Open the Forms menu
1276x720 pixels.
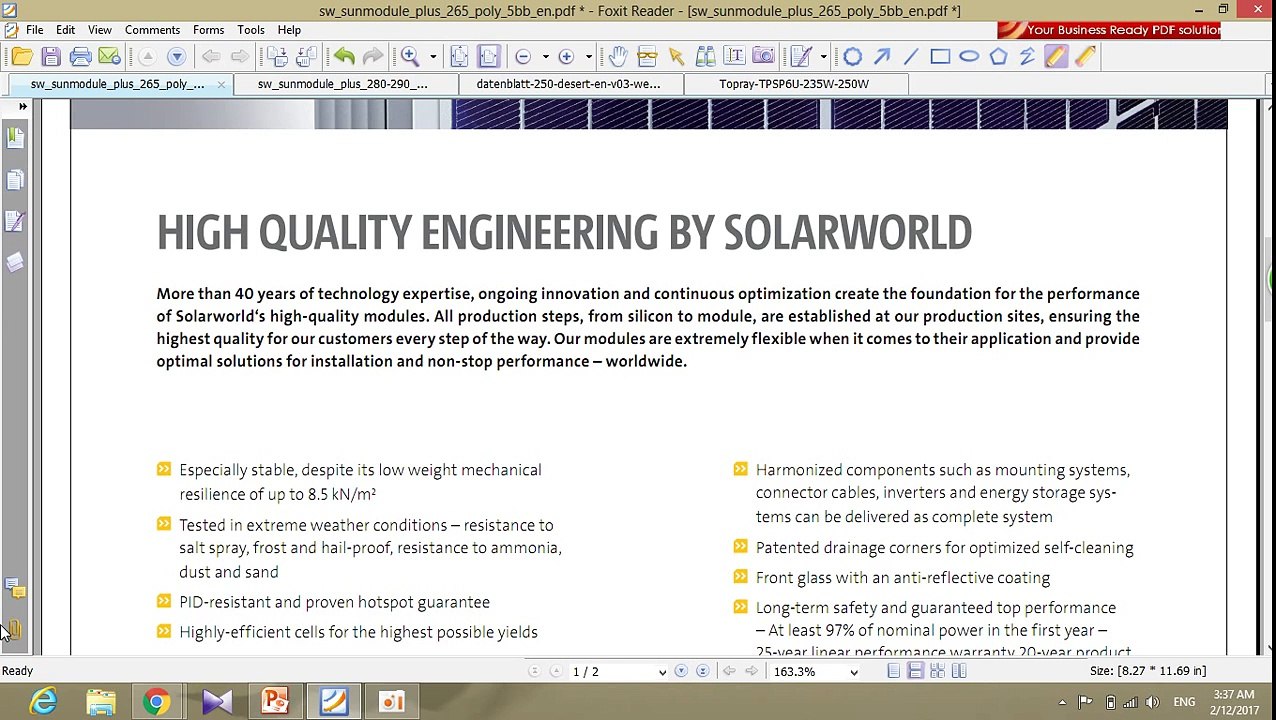pos(208,30)
